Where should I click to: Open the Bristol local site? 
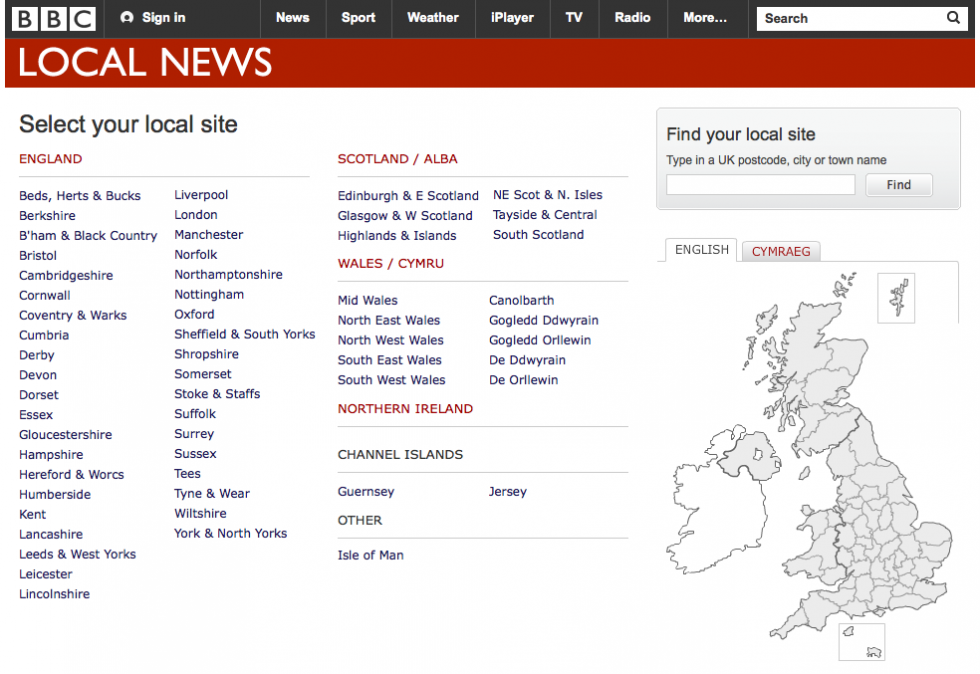tap(38, 256)
